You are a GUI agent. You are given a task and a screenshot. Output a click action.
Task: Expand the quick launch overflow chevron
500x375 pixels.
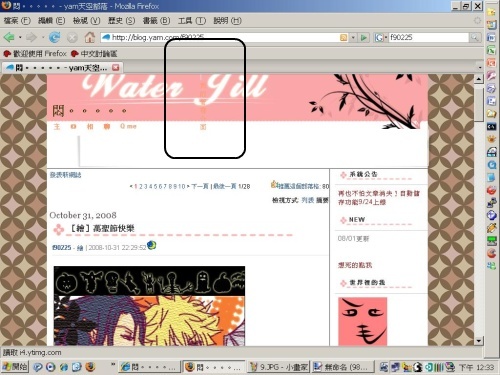(x=113, y=365)
